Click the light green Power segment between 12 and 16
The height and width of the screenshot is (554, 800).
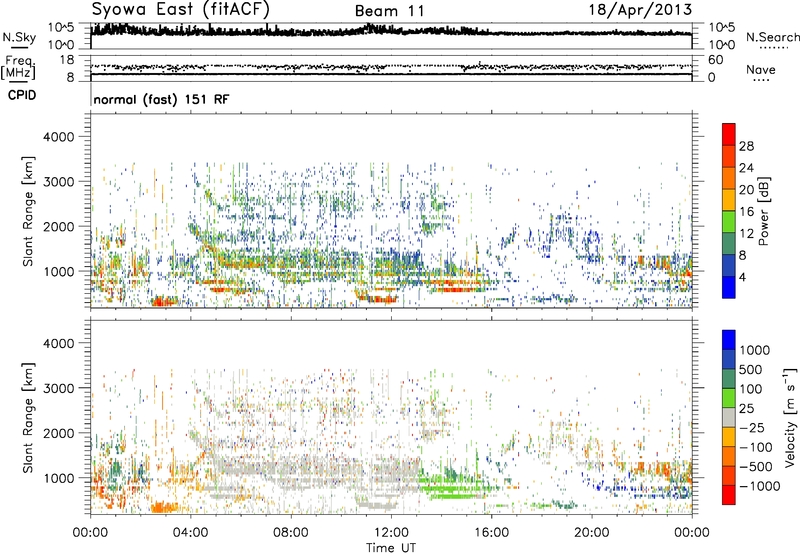[x=729, y=222]
